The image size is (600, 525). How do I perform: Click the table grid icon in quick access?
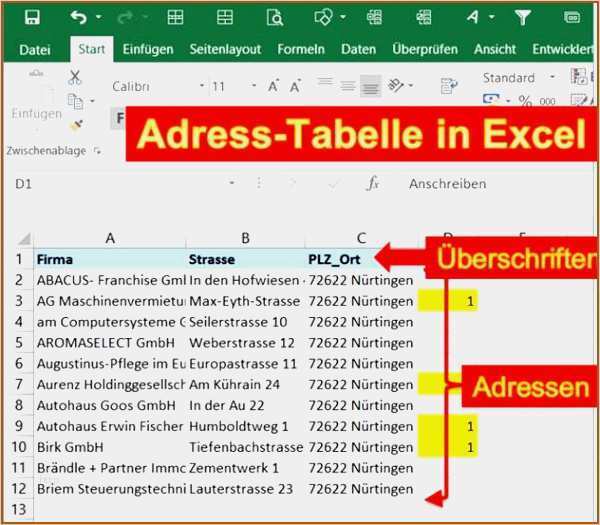click(x=175, y=17)
